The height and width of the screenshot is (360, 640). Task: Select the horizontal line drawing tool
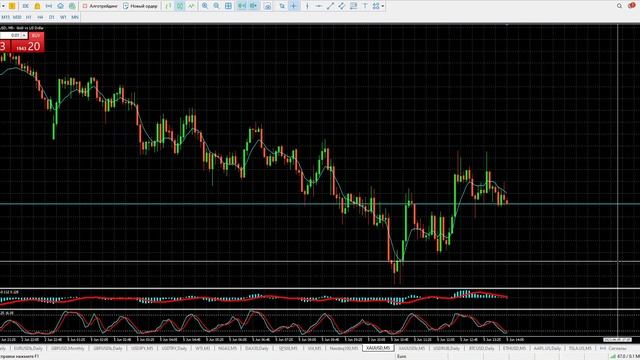tap(319, 6)
